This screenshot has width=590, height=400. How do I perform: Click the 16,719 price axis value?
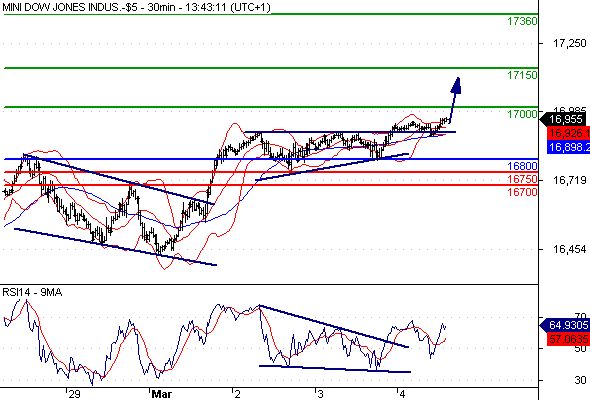coord(570,181)
